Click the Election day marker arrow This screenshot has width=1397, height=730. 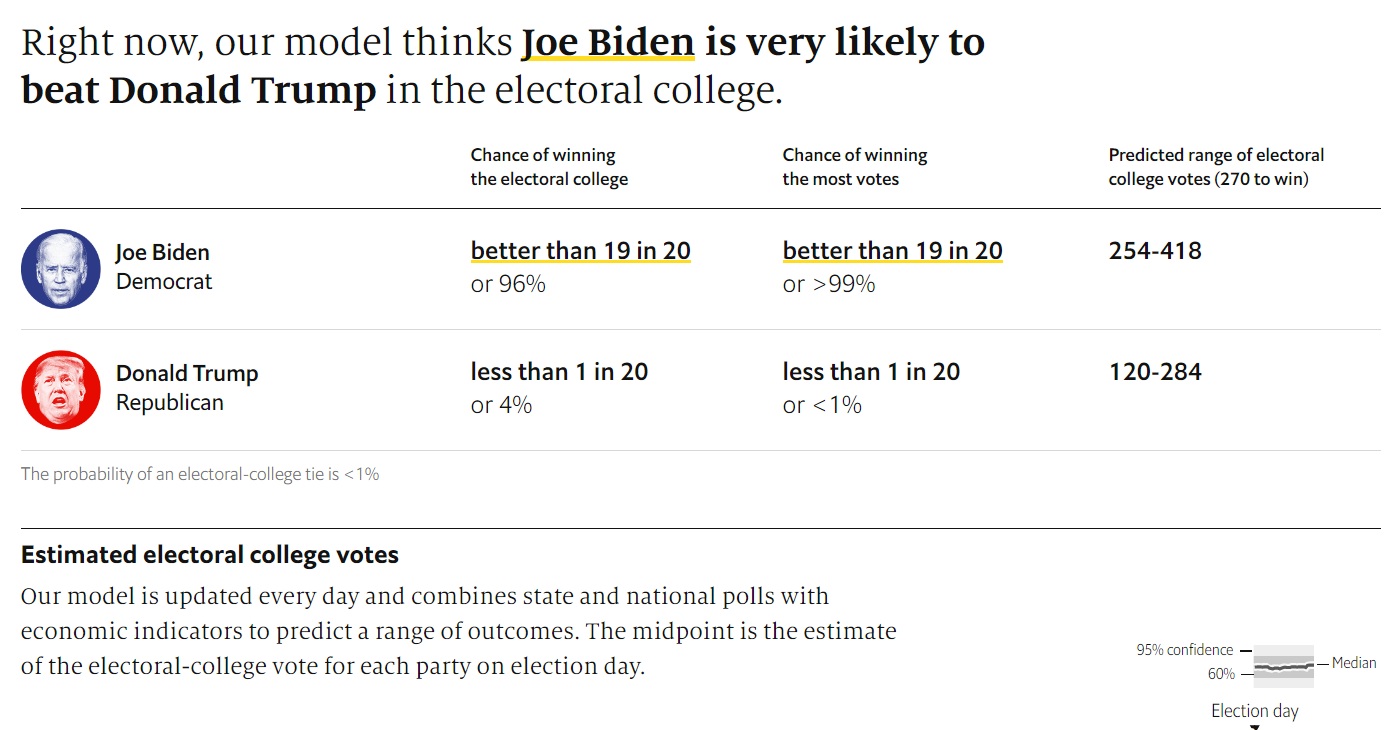(1255, 727)
